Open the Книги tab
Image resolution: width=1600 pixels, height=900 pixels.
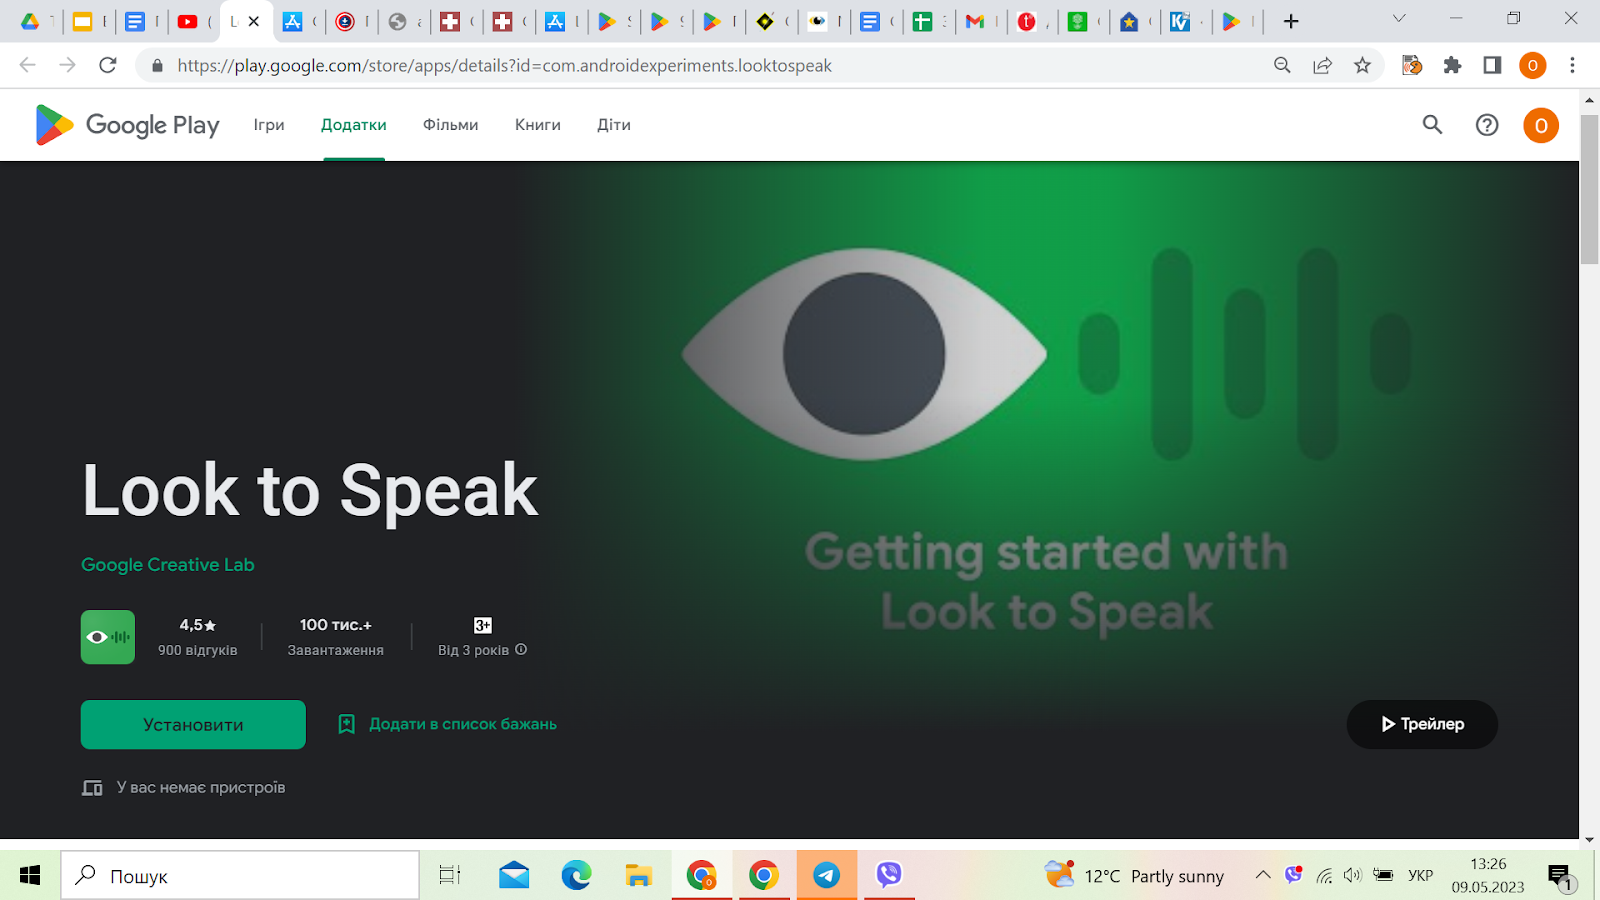tap(538, 125)
